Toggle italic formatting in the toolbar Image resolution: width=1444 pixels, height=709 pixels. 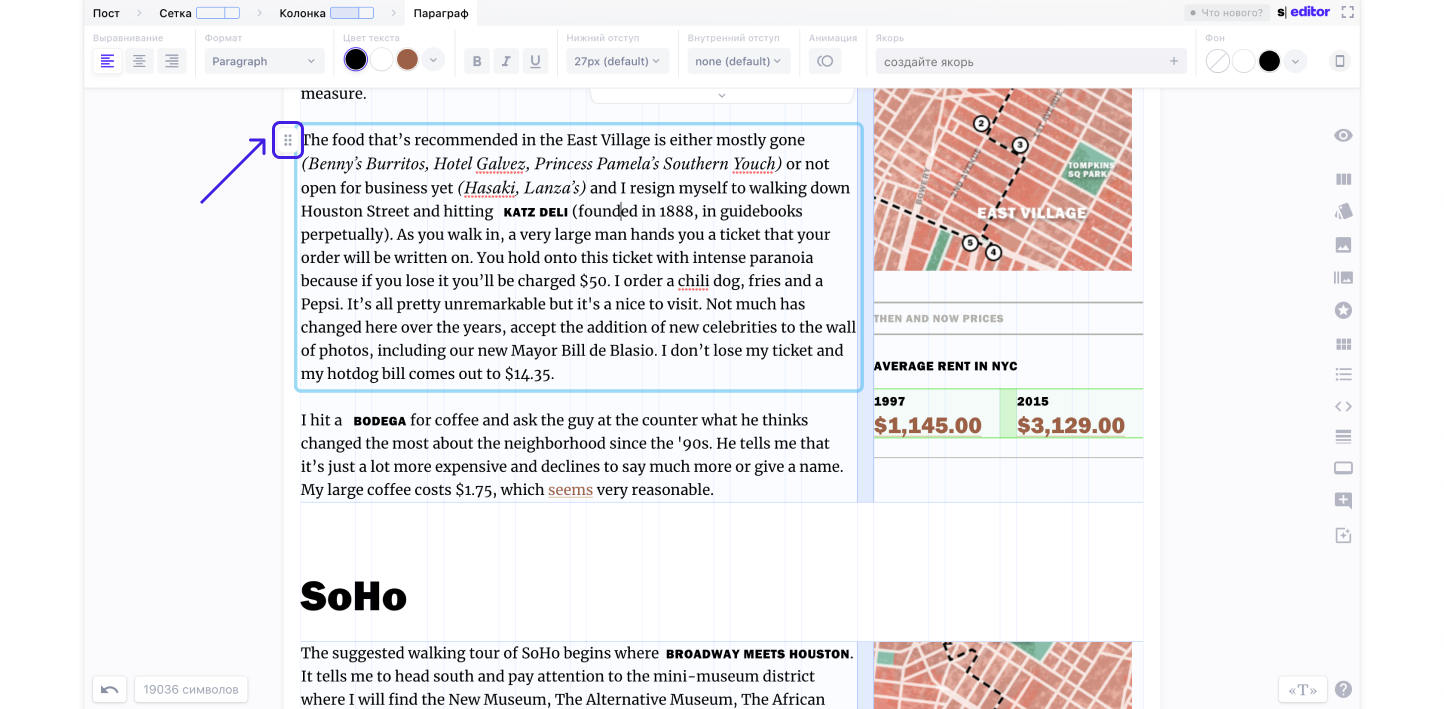coord(506,61)
